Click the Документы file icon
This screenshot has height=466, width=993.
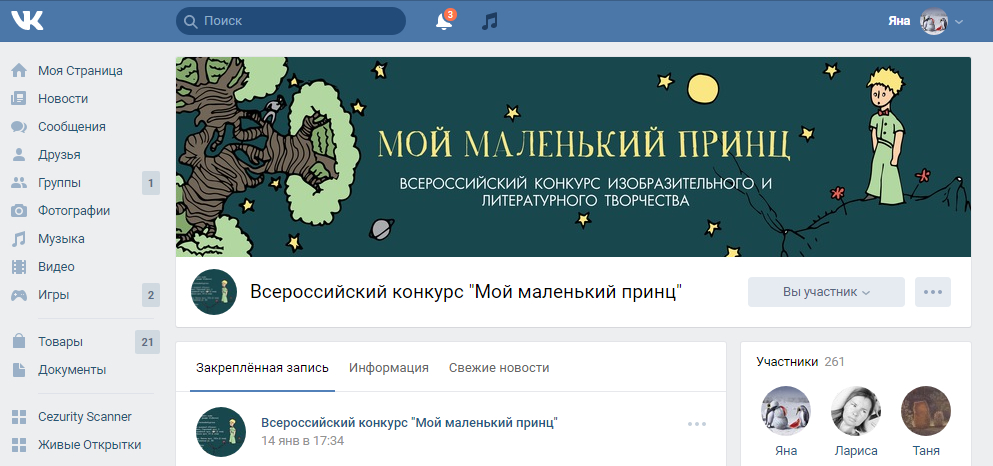pos(19,370)
